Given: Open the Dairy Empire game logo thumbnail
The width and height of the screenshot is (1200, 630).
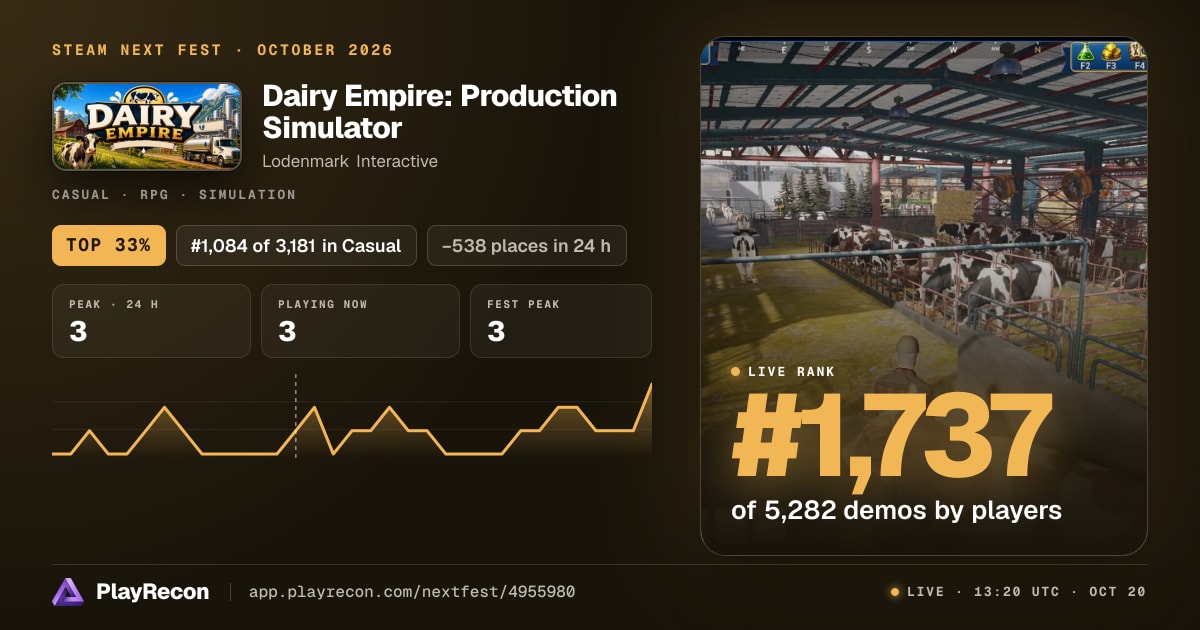Looking at the screenshot, I should point(147,126).
